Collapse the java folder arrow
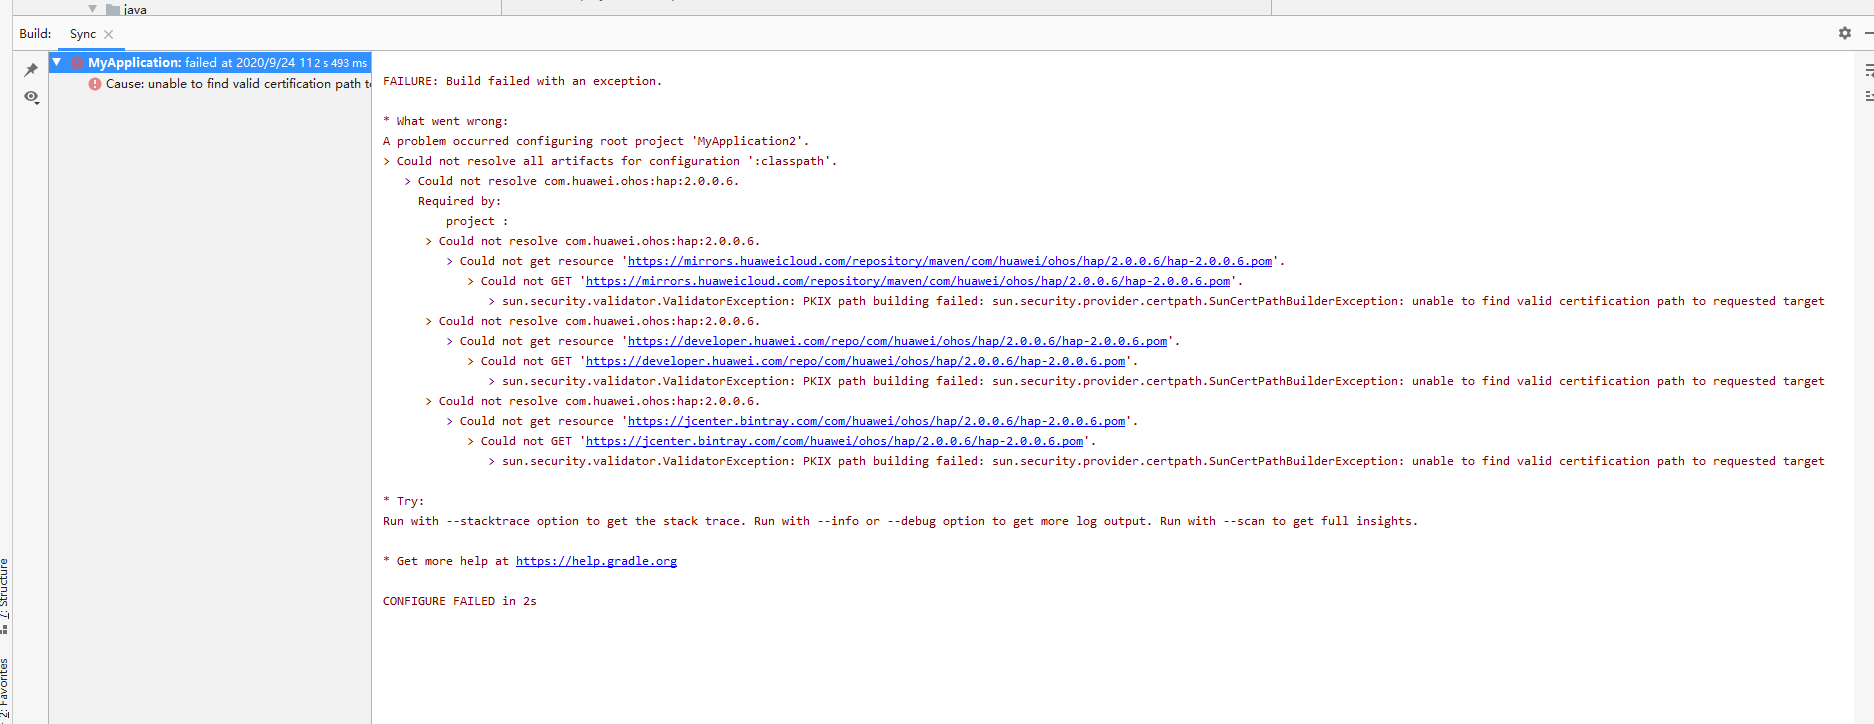Image resolution: width=1874 pixels, height=724 pixels. tap(93, 9)
